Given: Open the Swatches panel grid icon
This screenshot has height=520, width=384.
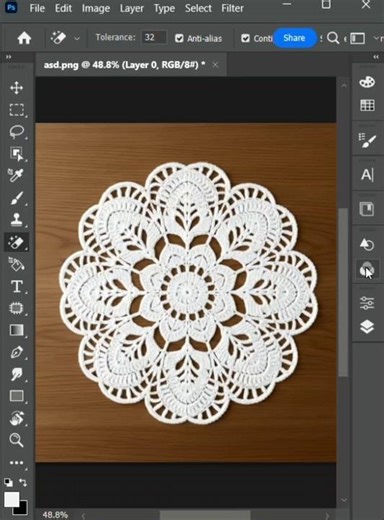Looking at the screenshot, I should 367,105.
